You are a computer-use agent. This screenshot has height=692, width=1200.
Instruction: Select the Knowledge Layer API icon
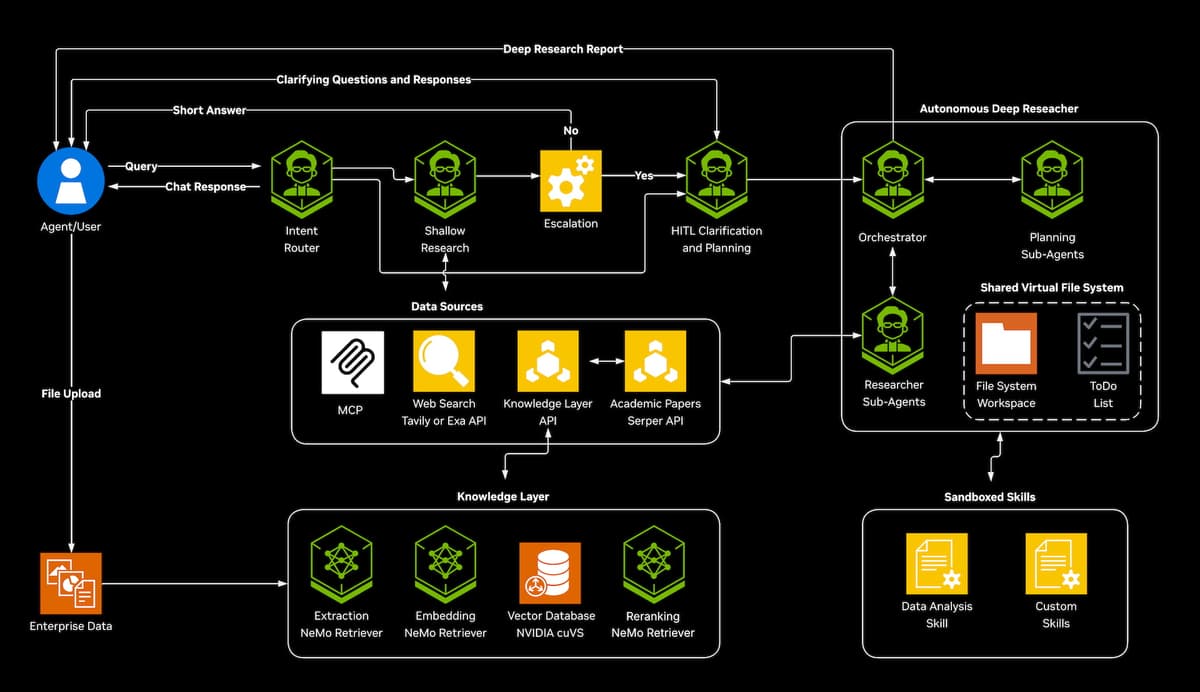(548, 362)
